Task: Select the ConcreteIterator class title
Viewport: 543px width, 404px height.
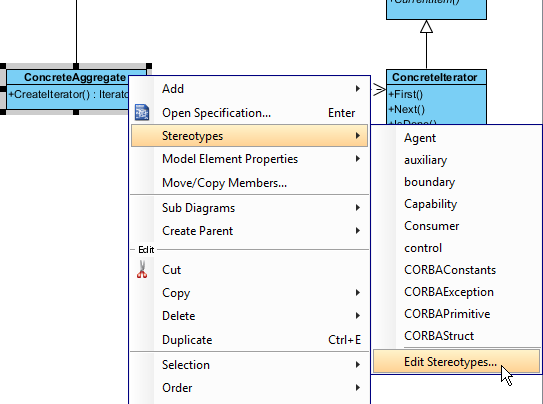Action: point(435,77)
